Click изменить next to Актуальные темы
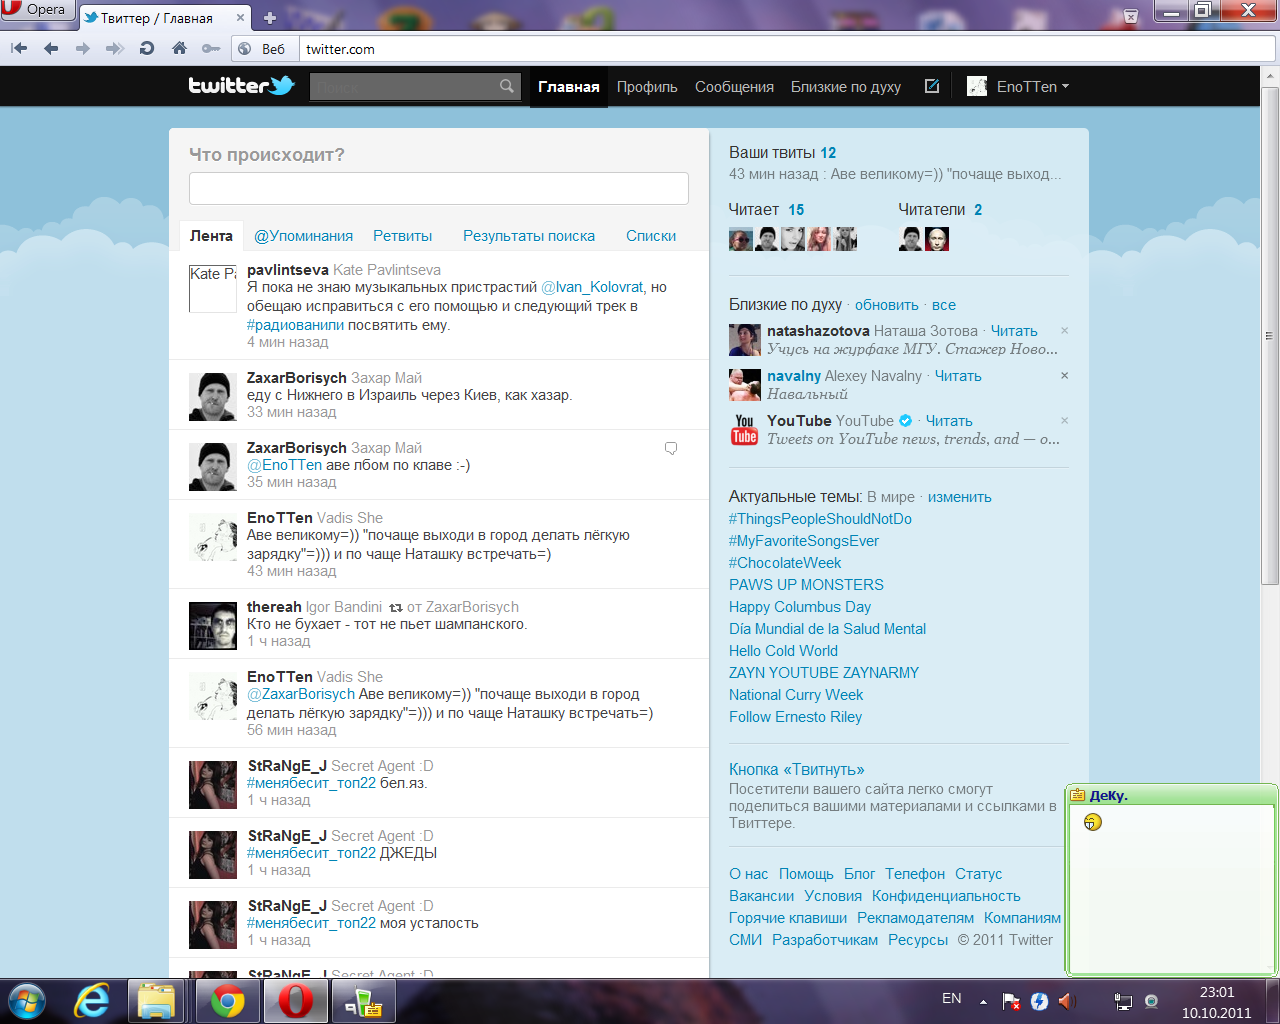Screen dimensions: 1280x1024 [960, 497]
